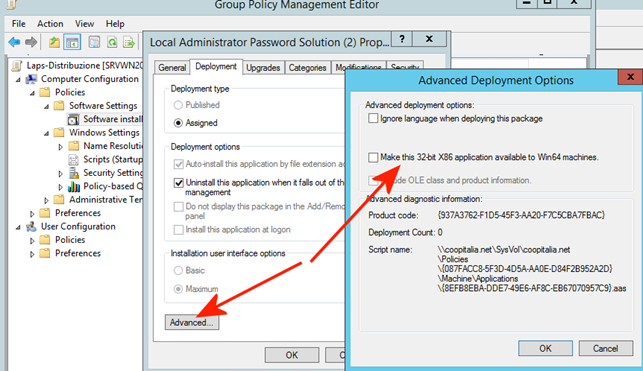The width and height of the screenshot is (643, 371).
Task: Select the Assigned deployment type radio
Action: coord(178,123)
